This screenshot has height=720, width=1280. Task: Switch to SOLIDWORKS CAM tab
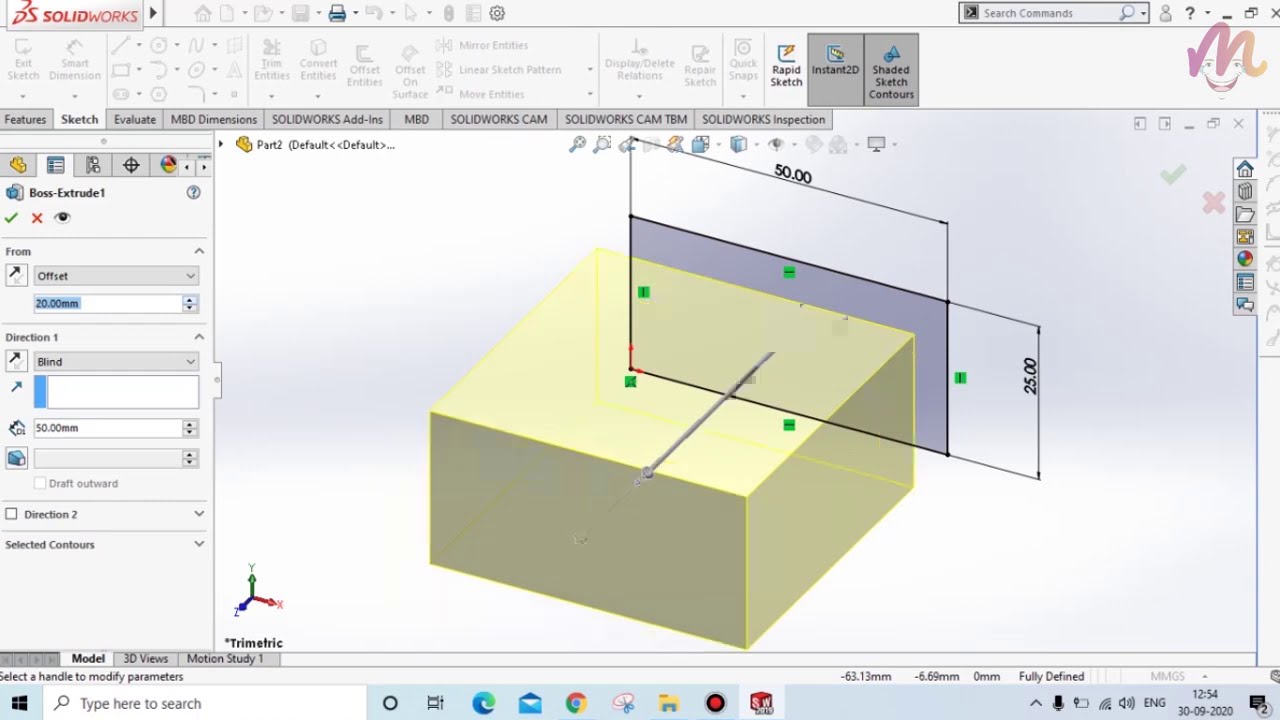click(498, 119)
